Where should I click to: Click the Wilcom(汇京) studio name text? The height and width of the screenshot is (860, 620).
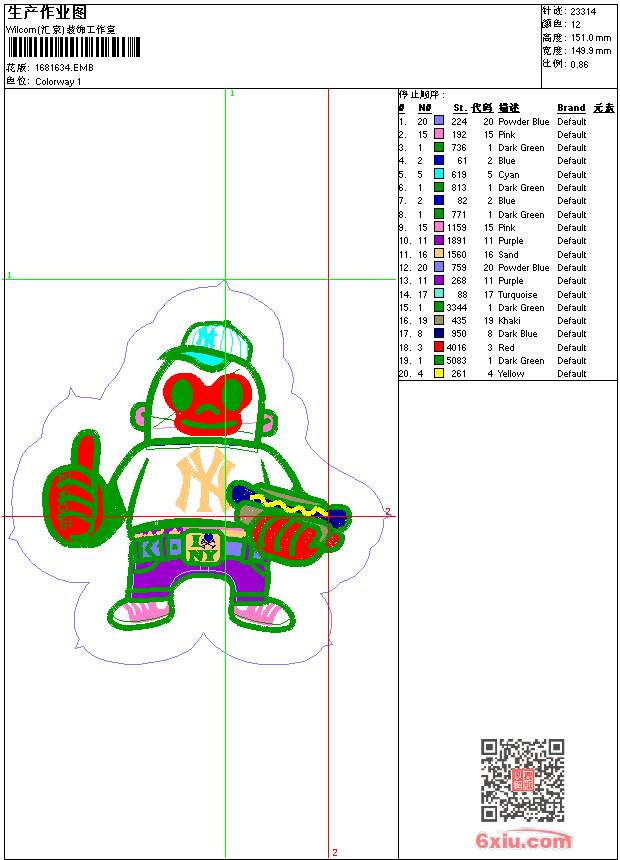pos(61,30)
